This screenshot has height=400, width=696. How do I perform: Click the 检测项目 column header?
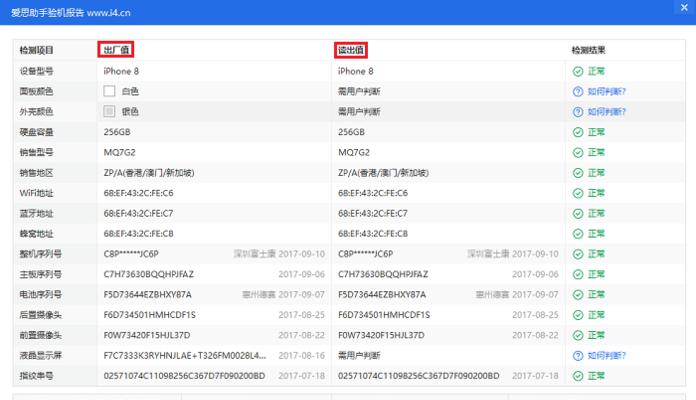(36, 50)
